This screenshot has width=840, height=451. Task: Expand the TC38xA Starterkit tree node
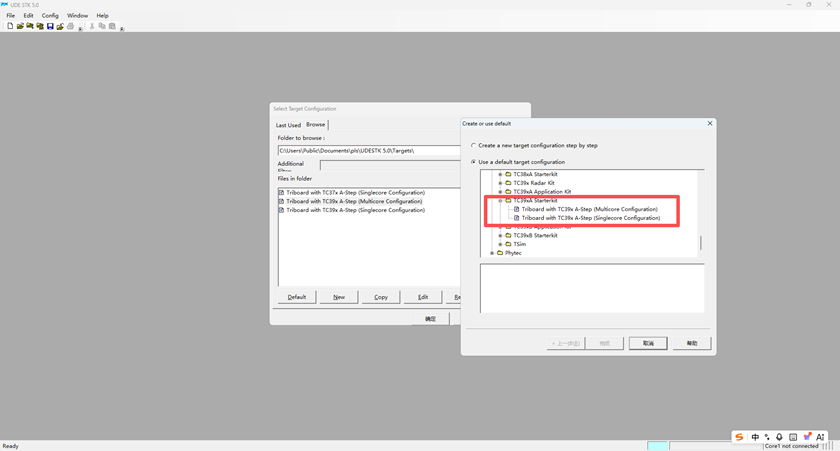click(x=500, y=174)
